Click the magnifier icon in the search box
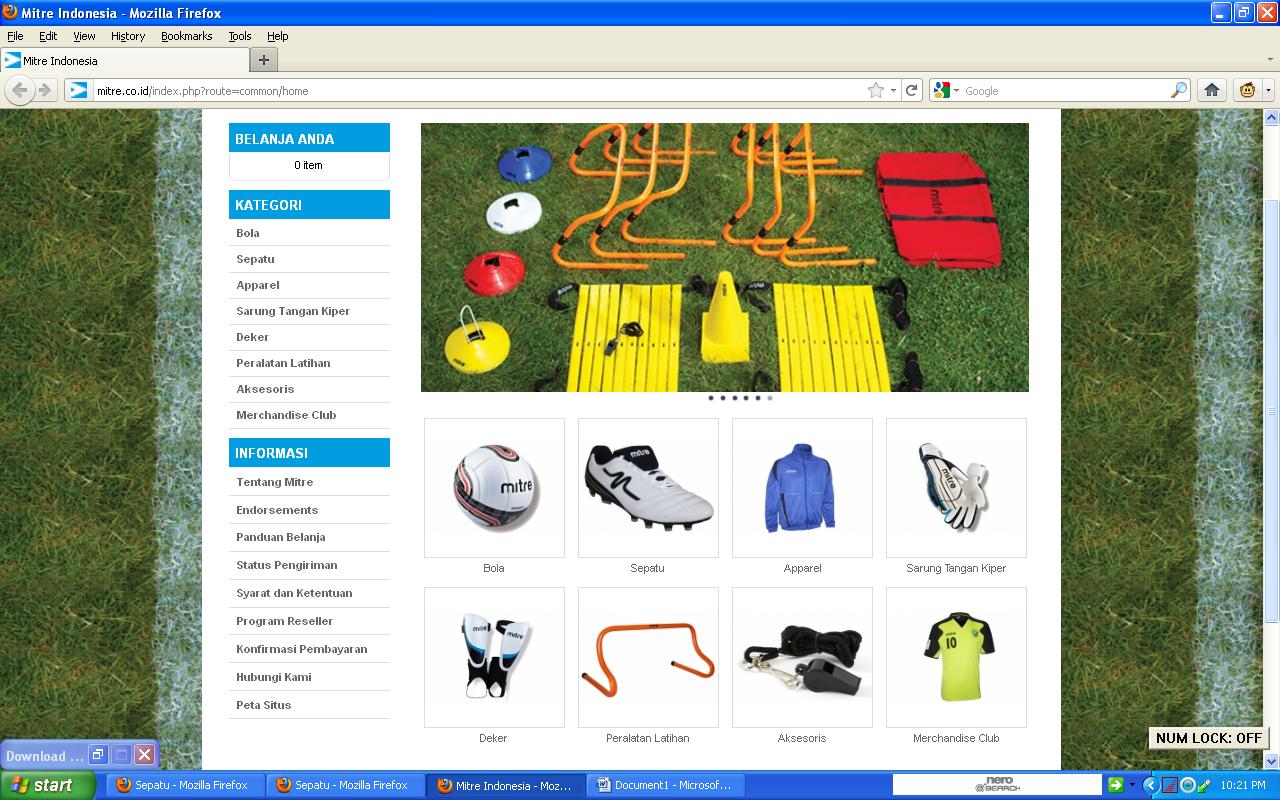Image resolution: width=1280 pixels, height=800 pixels. 1179,90
